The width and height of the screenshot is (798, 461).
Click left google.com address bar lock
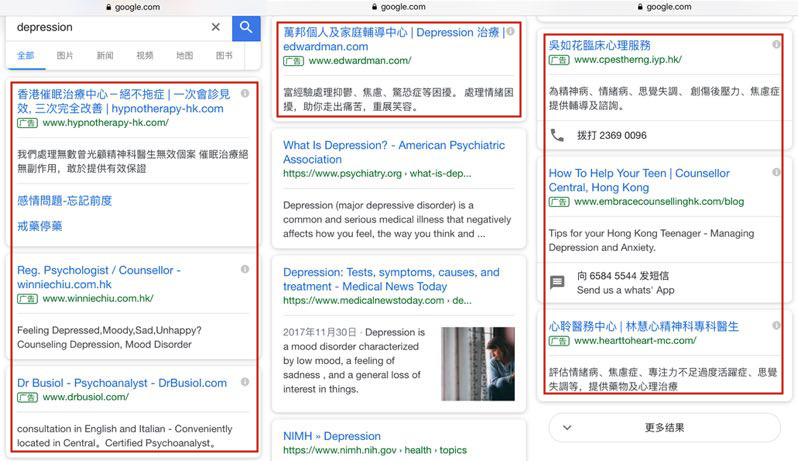click(x=108, y=7)
